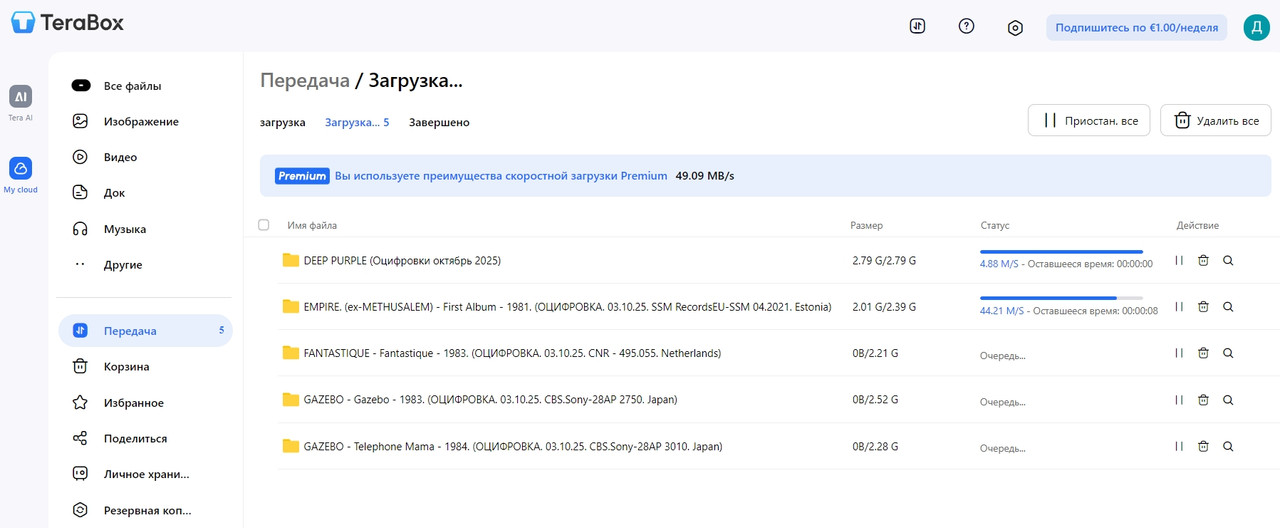Switch to the Завершено tab

coord(439,122)
